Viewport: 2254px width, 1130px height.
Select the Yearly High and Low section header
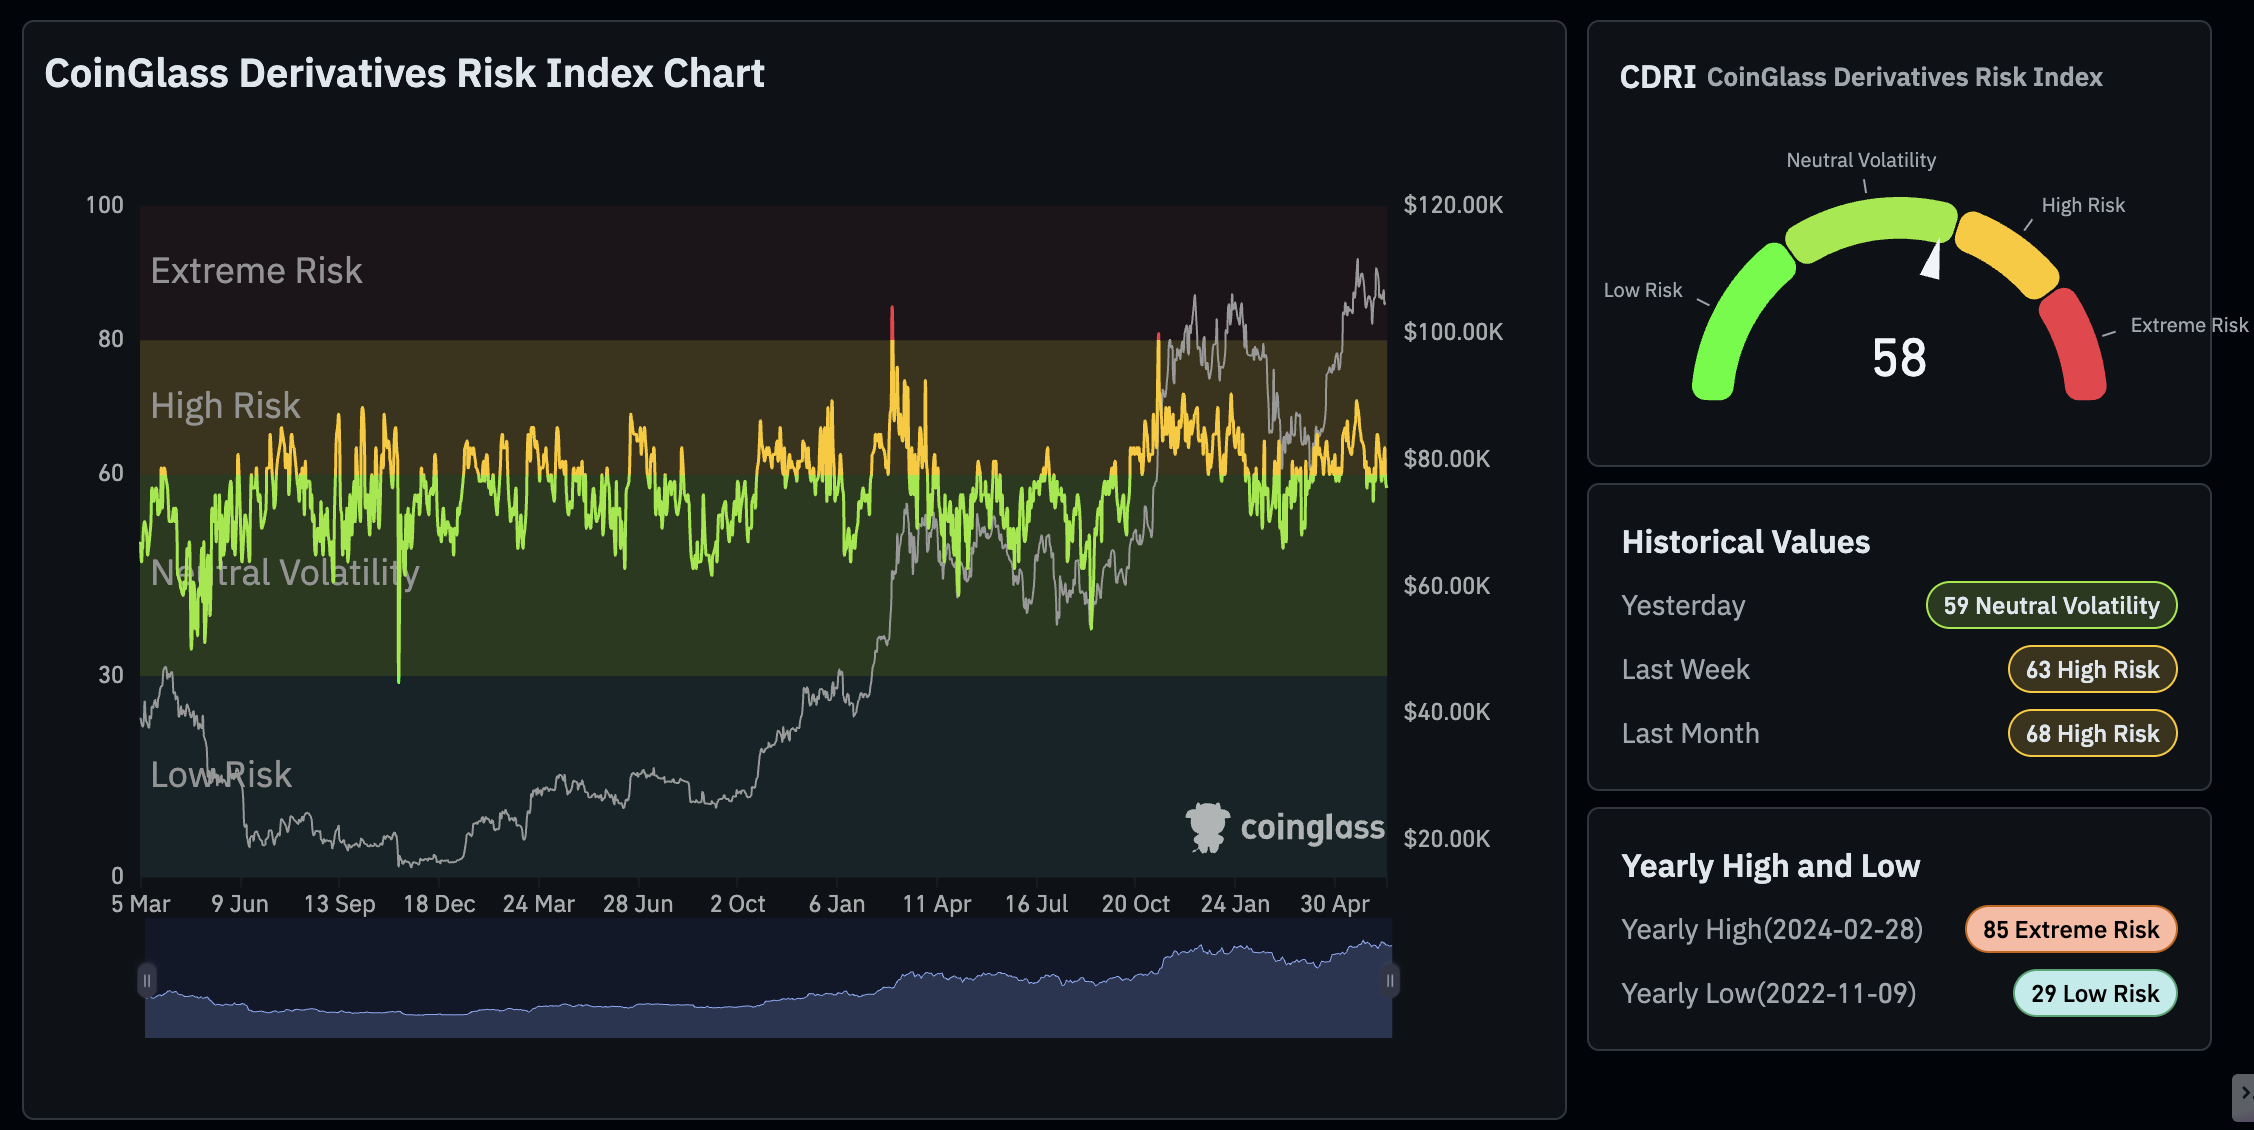point(1771,866)
